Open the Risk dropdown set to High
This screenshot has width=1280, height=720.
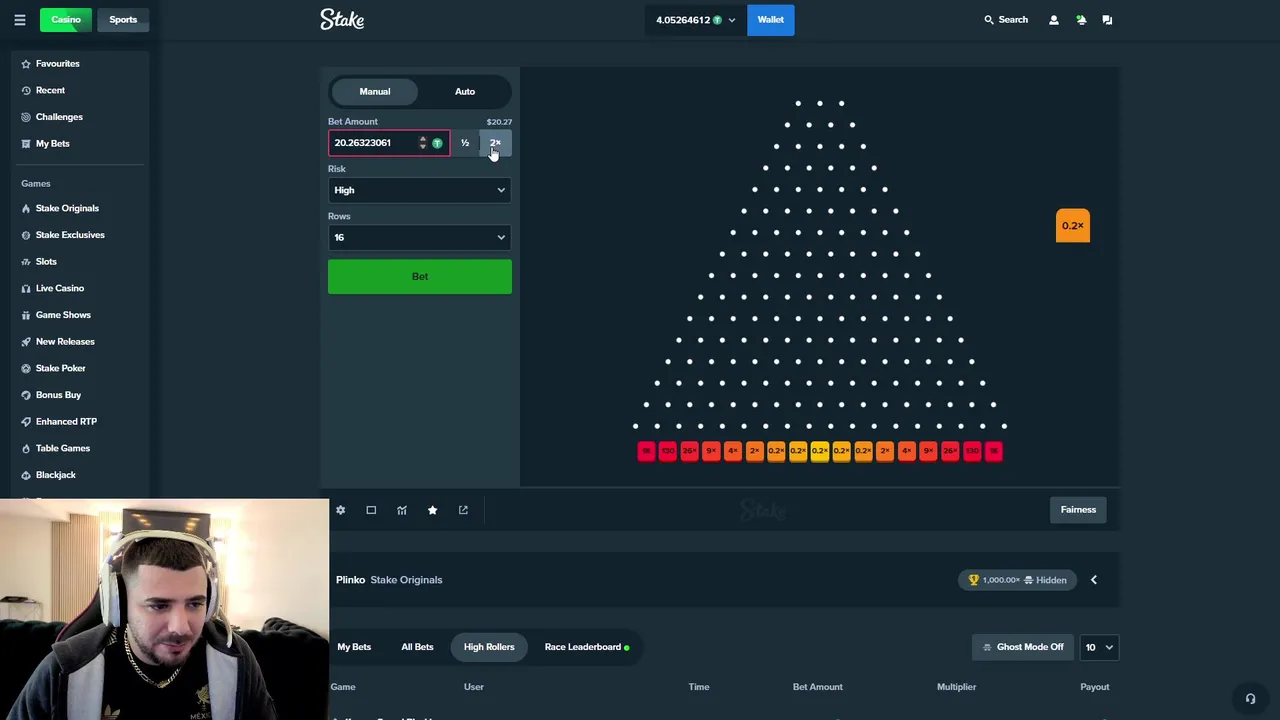point(420,190)
